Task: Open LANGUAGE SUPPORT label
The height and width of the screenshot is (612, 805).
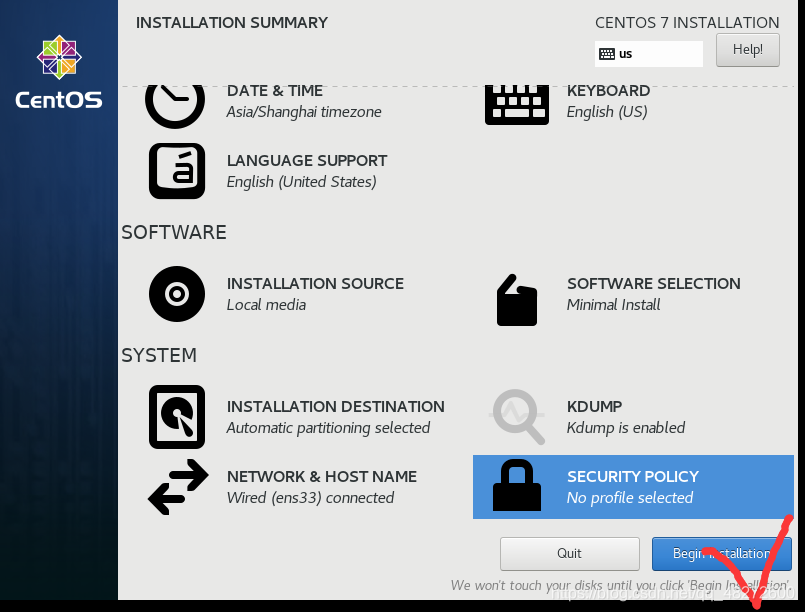Action: (x=307, y=161)
